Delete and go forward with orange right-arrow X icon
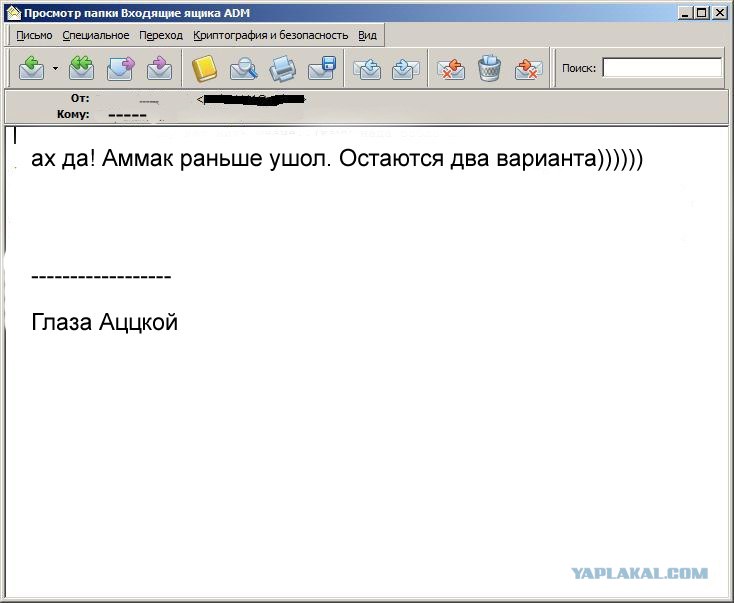Viewport: 734px width, 603px height. tap(528, 69)
